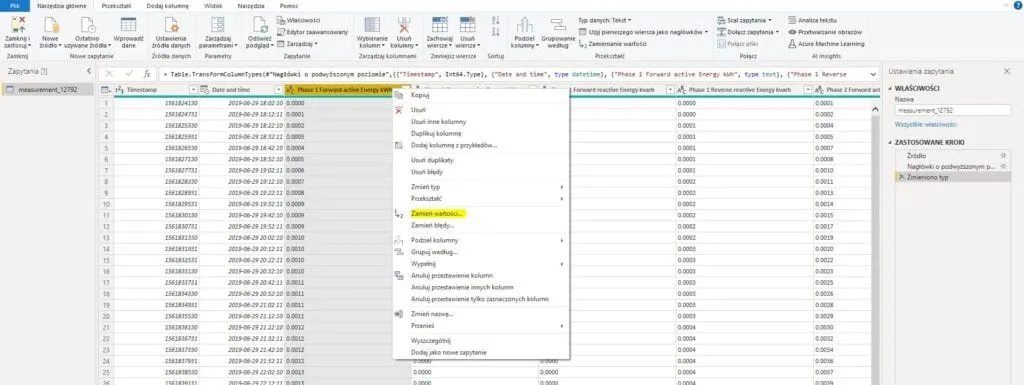1024x385 pixels.
Task: Select the measurement_12792 query
Action: pos(48,89)
